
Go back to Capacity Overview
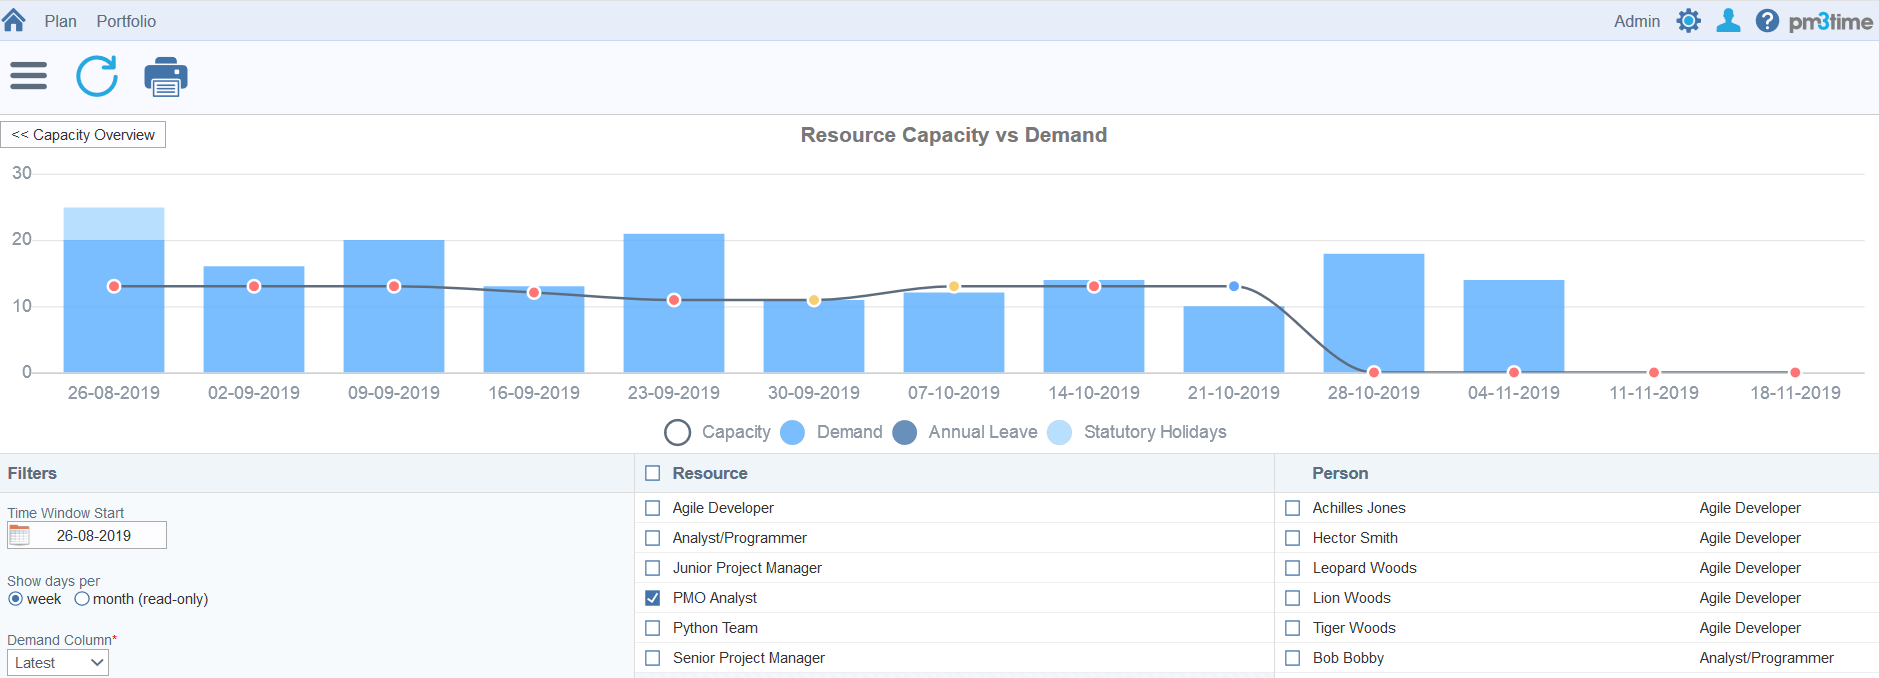[83, 135]
